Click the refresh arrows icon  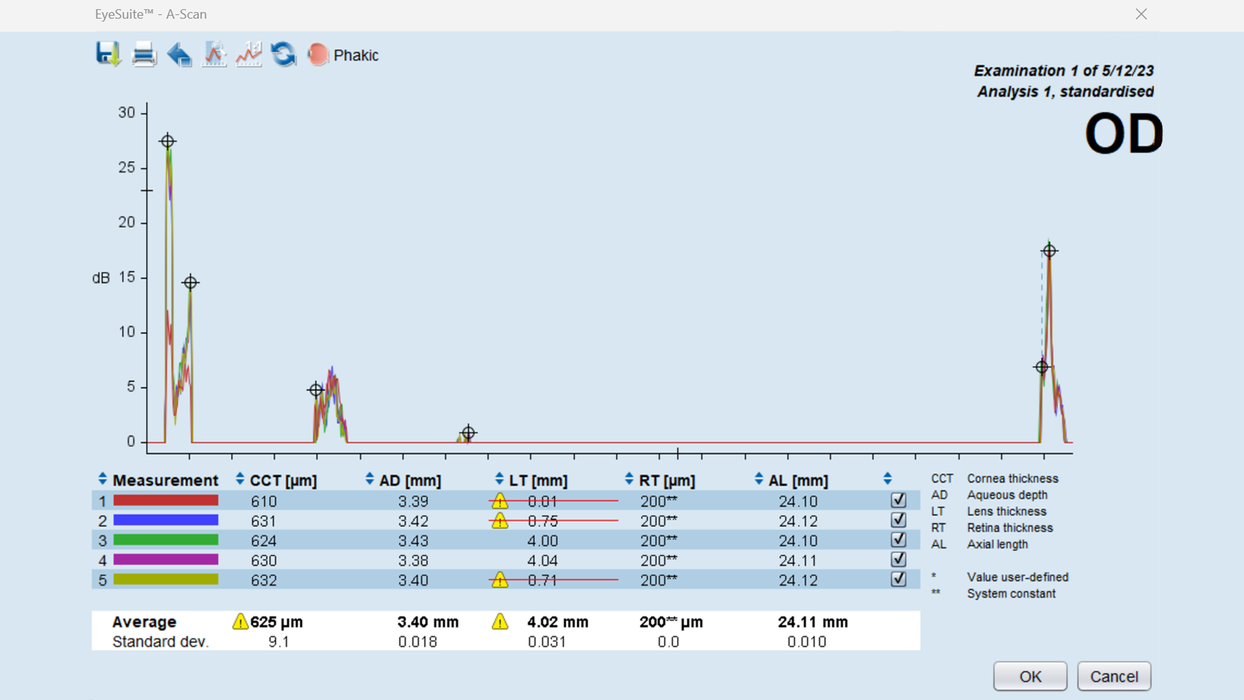click(x=283, y=55)
